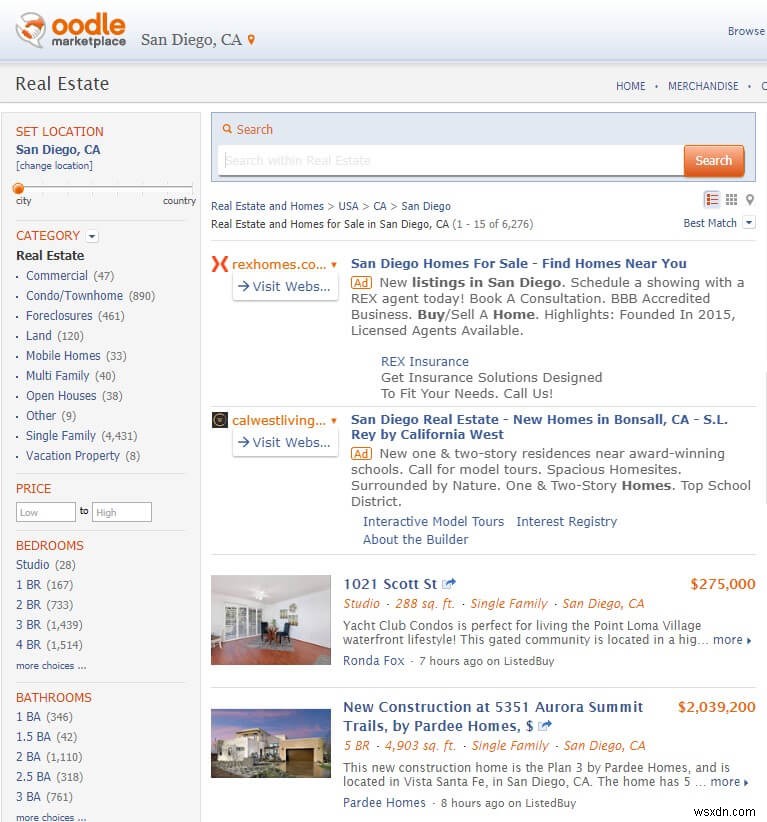
Task: Open the HOME nav item
Action: tap(631, 86)
